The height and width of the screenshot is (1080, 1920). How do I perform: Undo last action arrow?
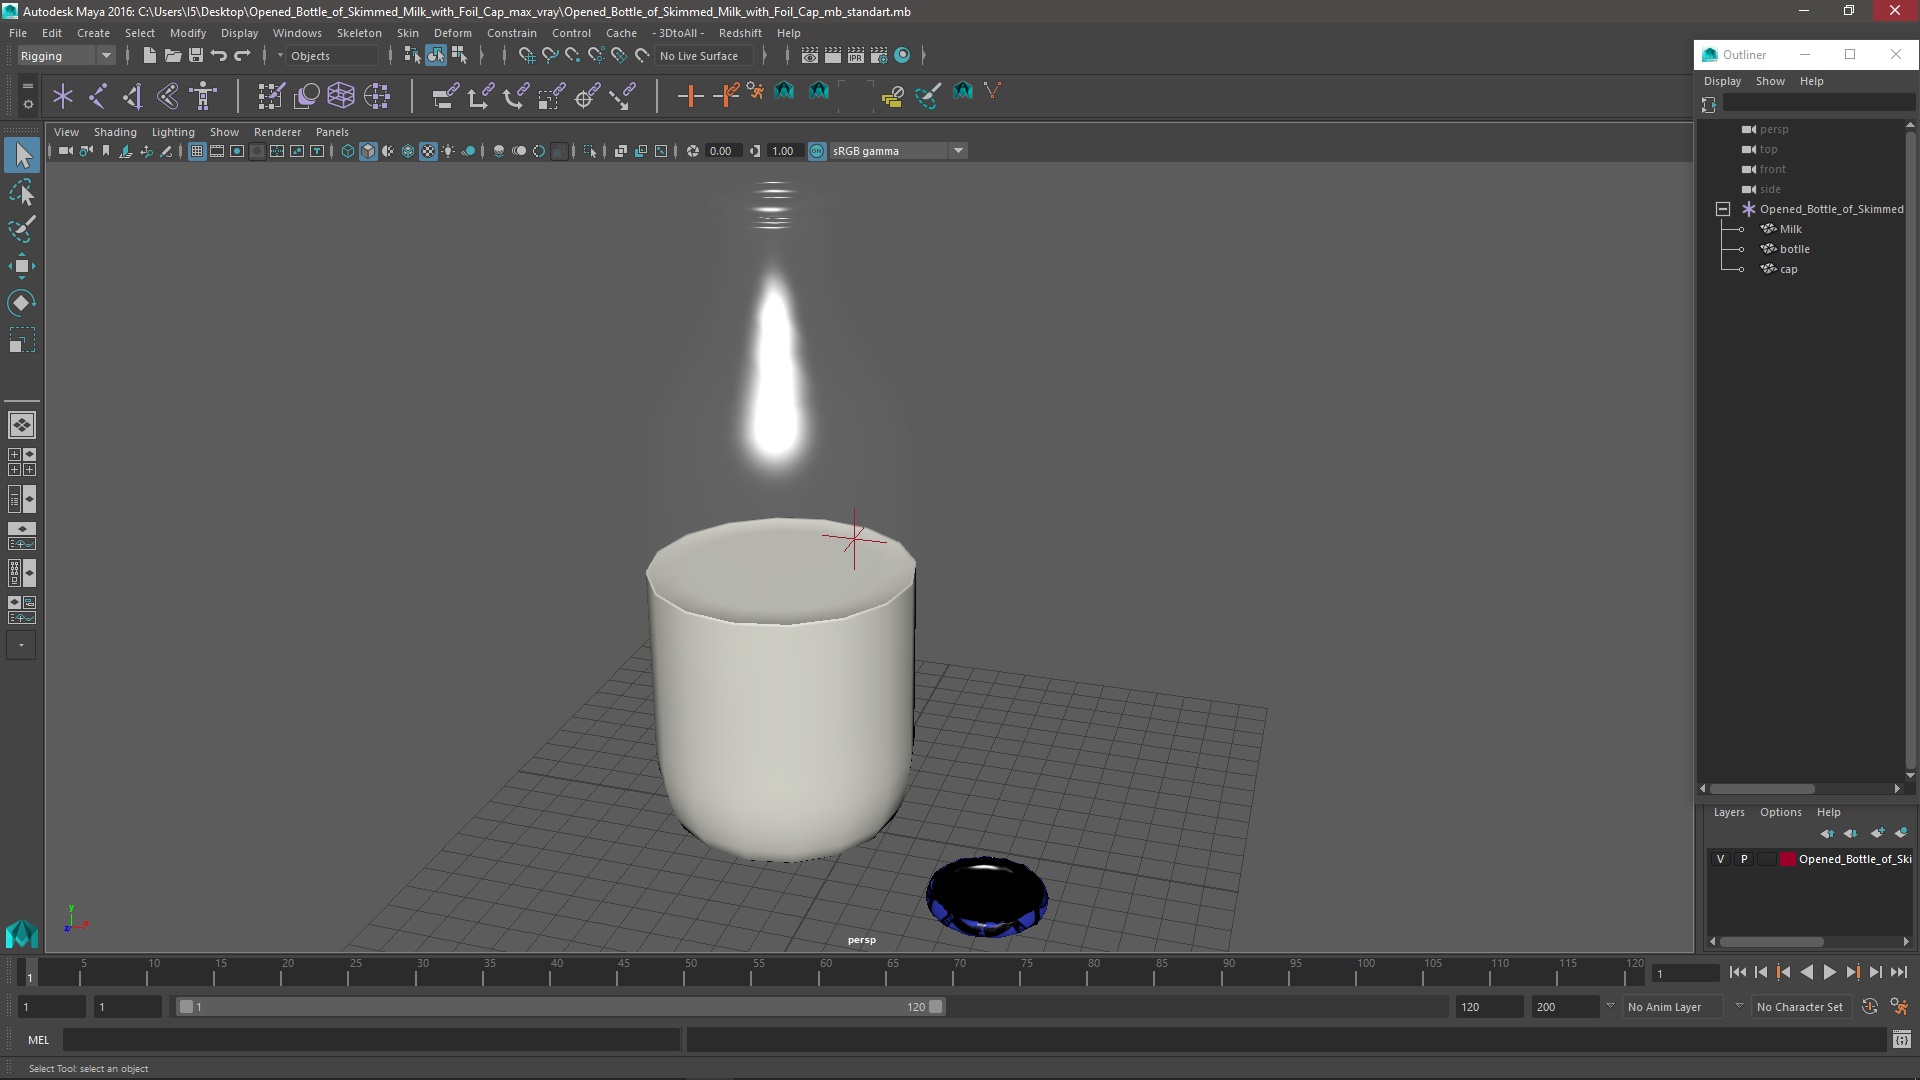click(x=218, y=56)
